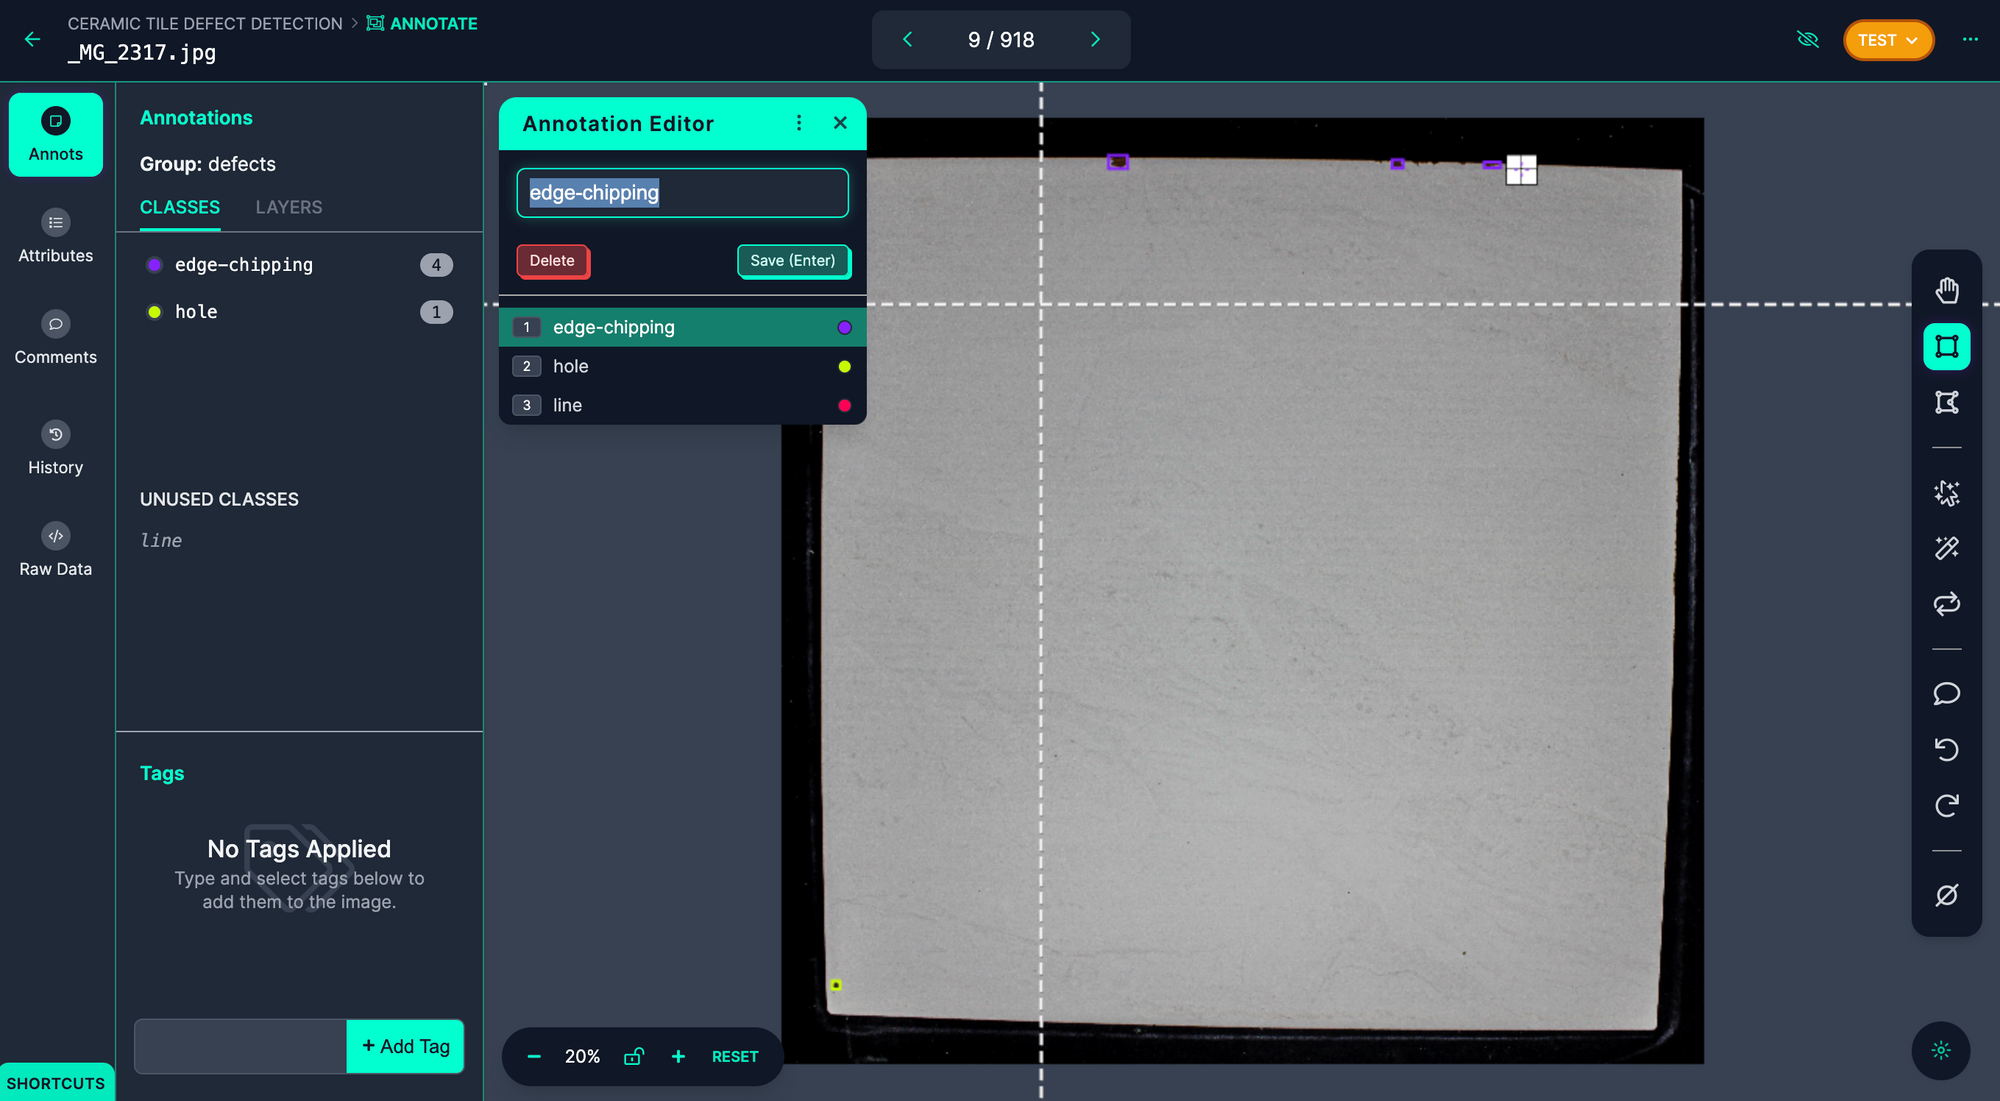Open the comment bubble tool
The height and width of the screenshot is (1101, 2000).
coord(1946,693)
